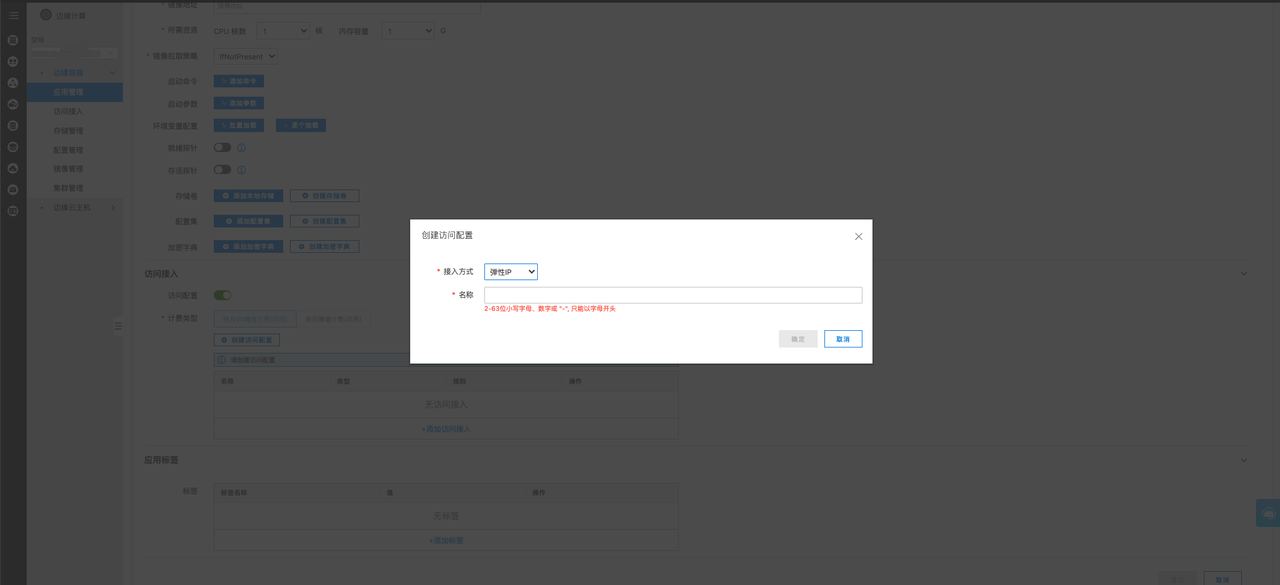Collapse the 应用标签 section chevron
This screenshot has width=1280, height=585.
pos(1244,461)
